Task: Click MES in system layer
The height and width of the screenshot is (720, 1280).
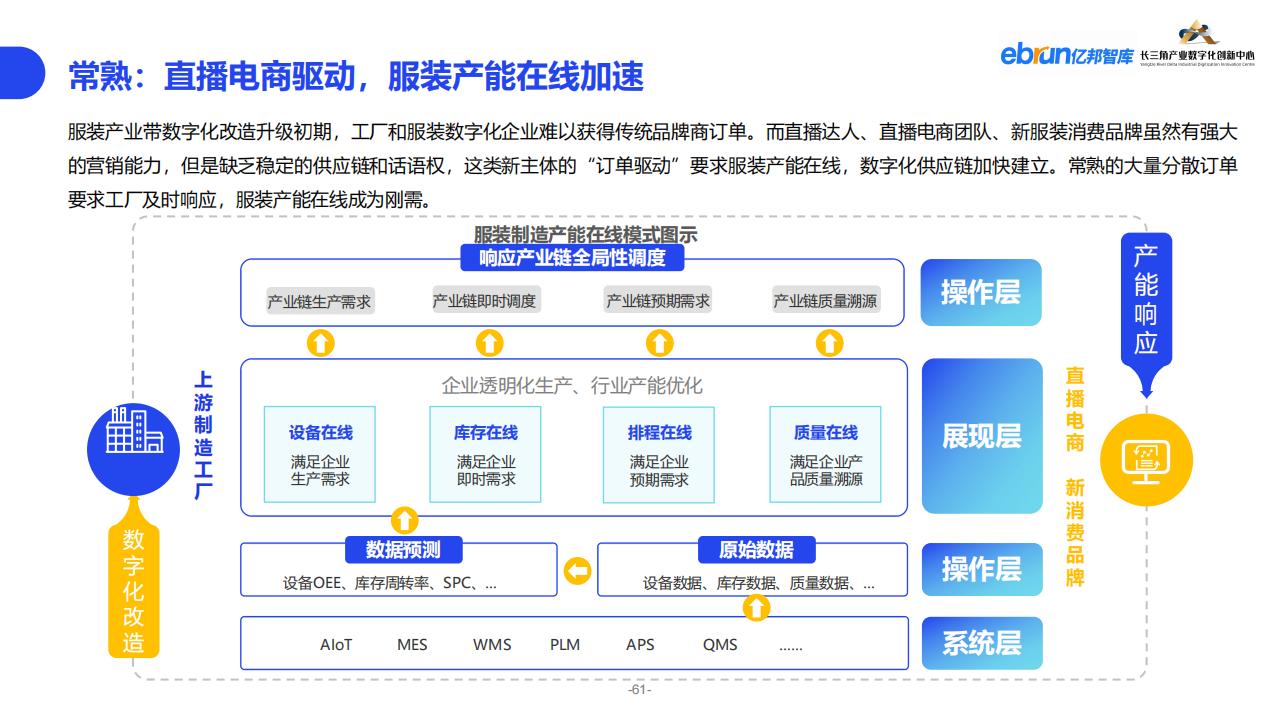Action: [412, 645]
